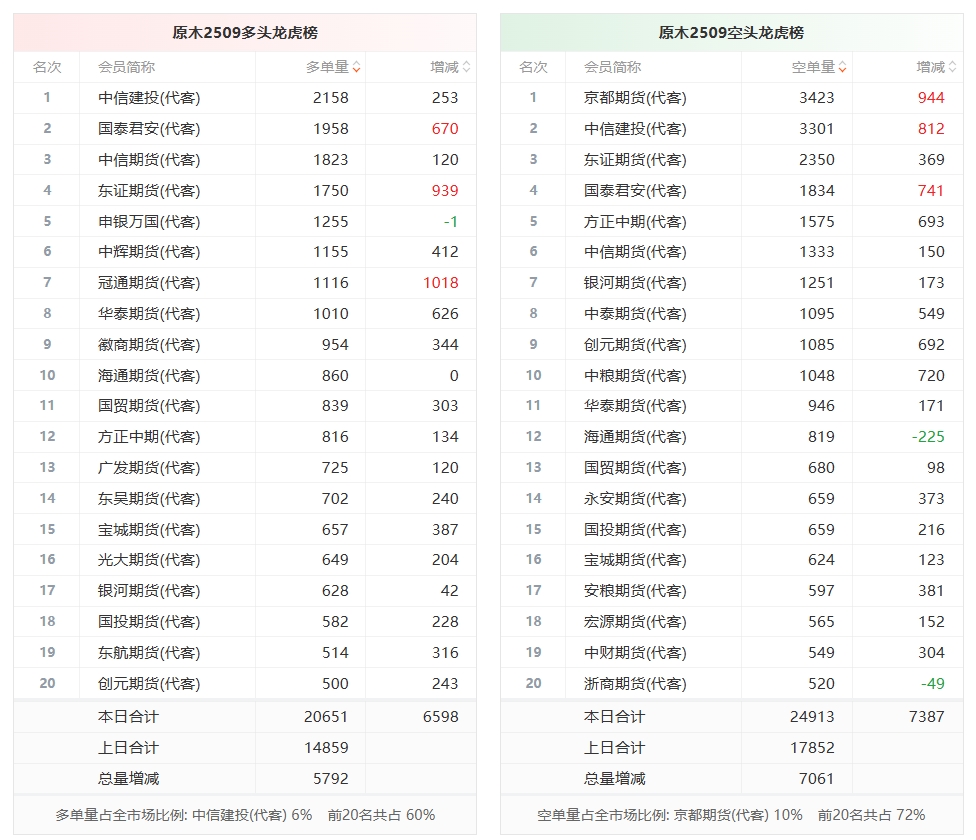Click 海通期货(代客) in short table rank 12

pyautogui.click(x=635, y=437)
